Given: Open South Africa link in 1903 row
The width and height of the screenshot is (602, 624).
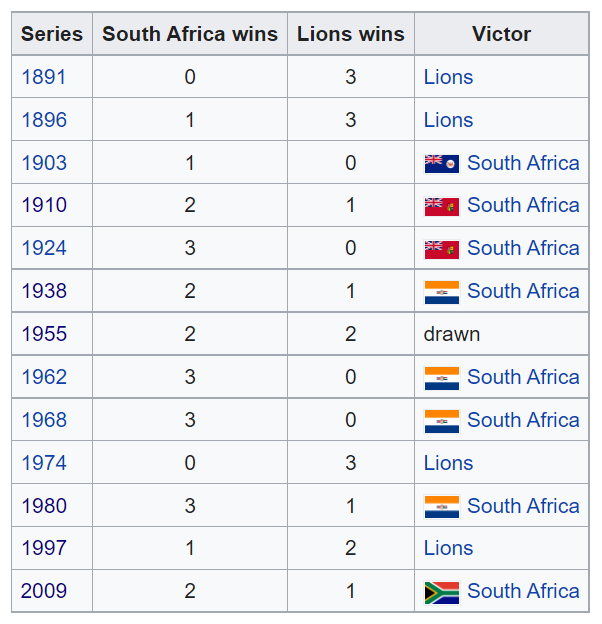Looking at the screenshot, I should click(x=523, y=163).
